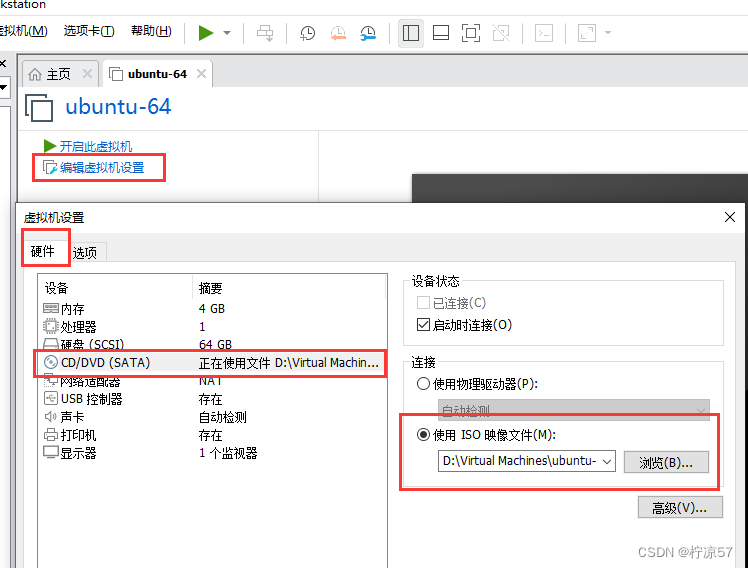Image resolution: width=748 pixels, height=568 pixels.
Task: Select the 处理器 device row
Action: coord(212,327)
